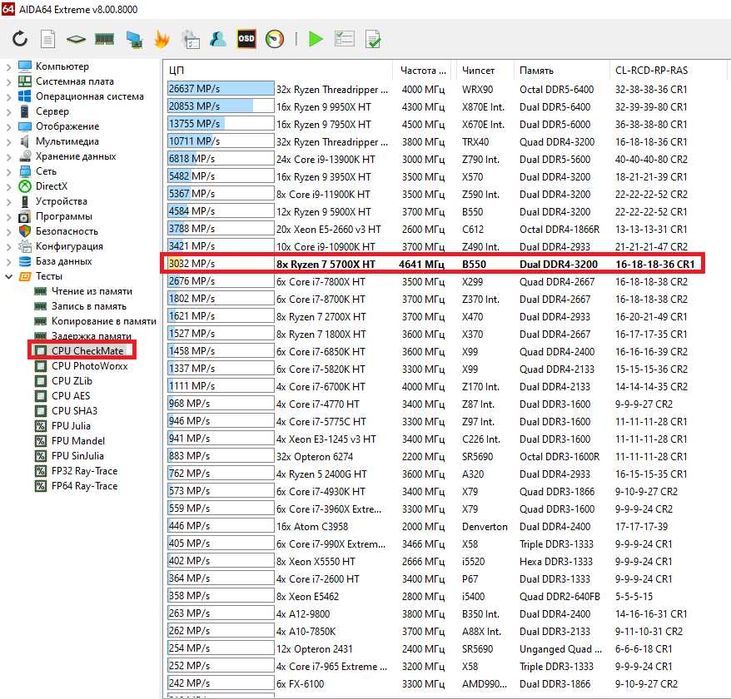The width and height of the screenshot is (731, 699).
Task: Expand the Программы node arrow
Action: pos(8,216)
